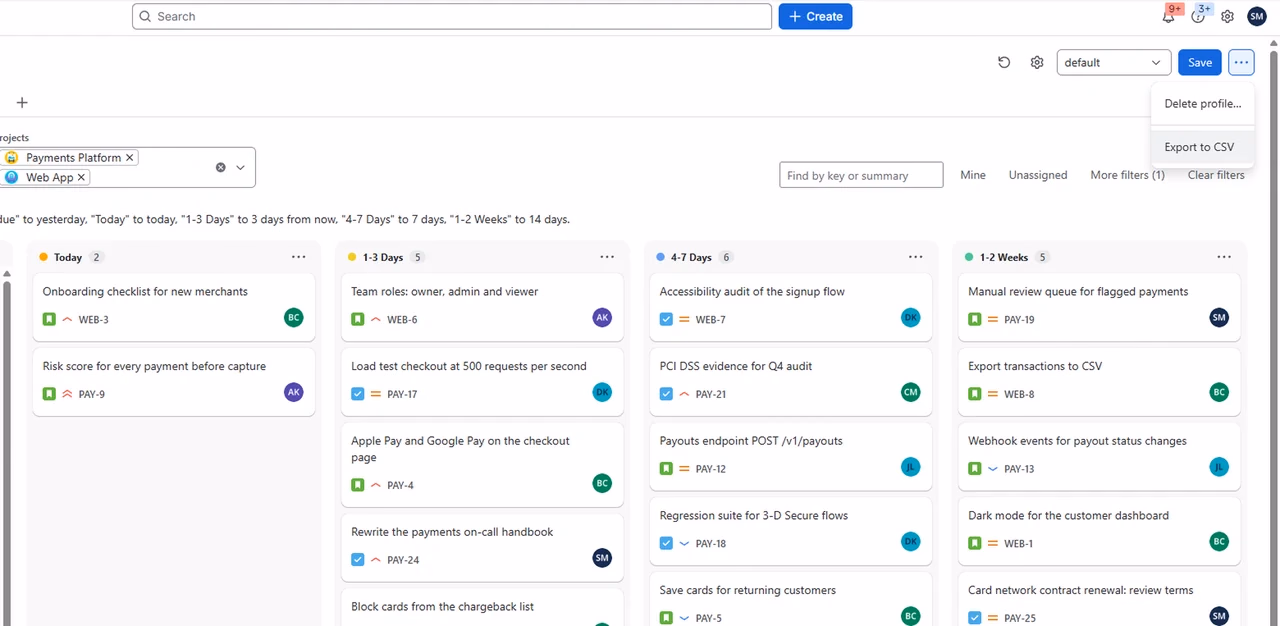1280x626 pixels.
Task: Expand the projects dropdown chevron
Action: pos(240,167)
